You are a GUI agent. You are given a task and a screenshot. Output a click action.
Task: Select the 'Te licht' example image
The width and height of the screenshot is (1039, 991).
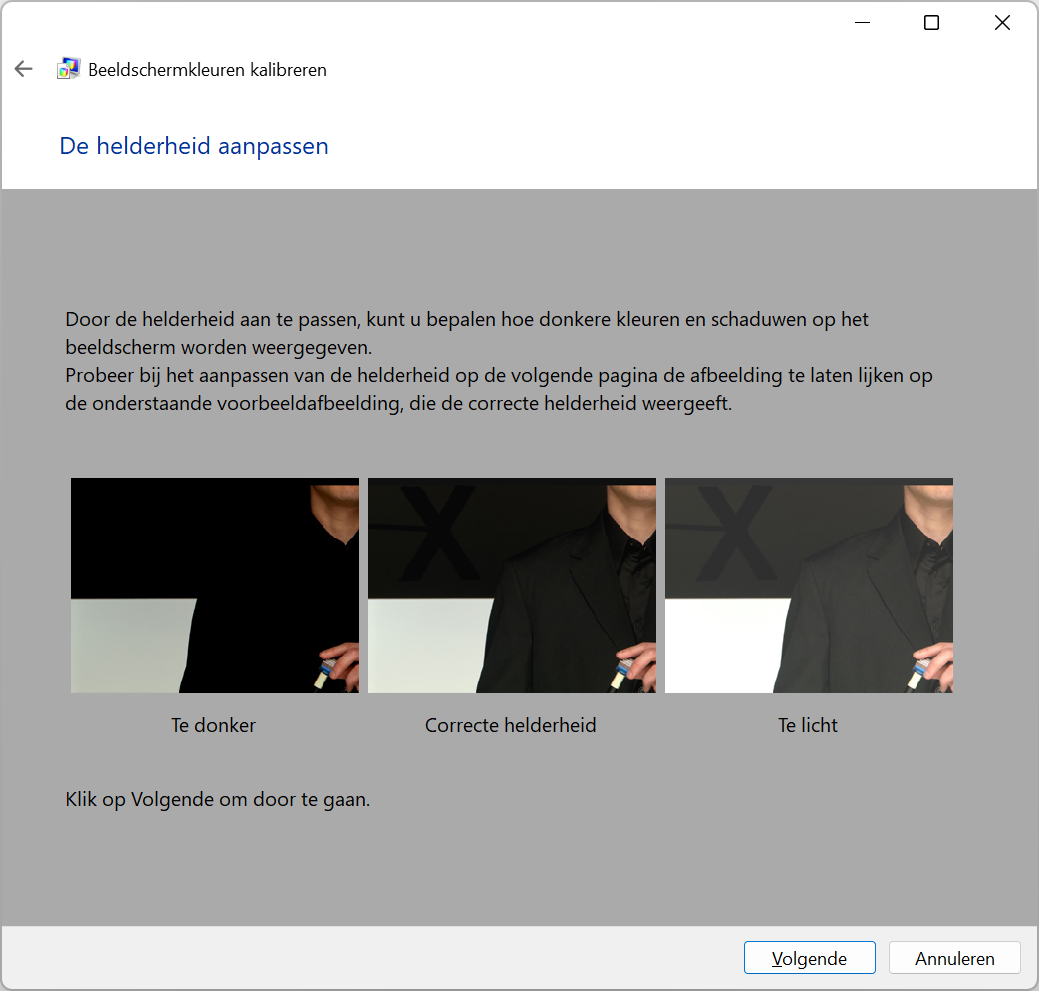[808, 585]
